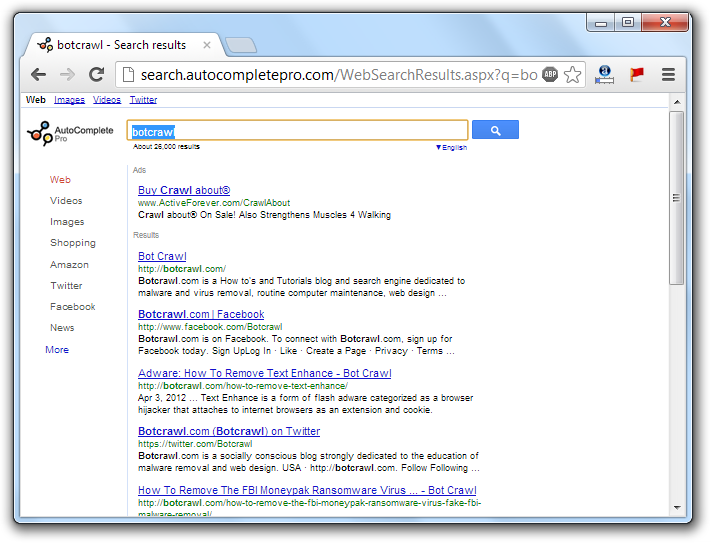Select Facebook in the left sidebar
Screen dimensions: 711x543
pyautogui.click(x=73, y=307)
